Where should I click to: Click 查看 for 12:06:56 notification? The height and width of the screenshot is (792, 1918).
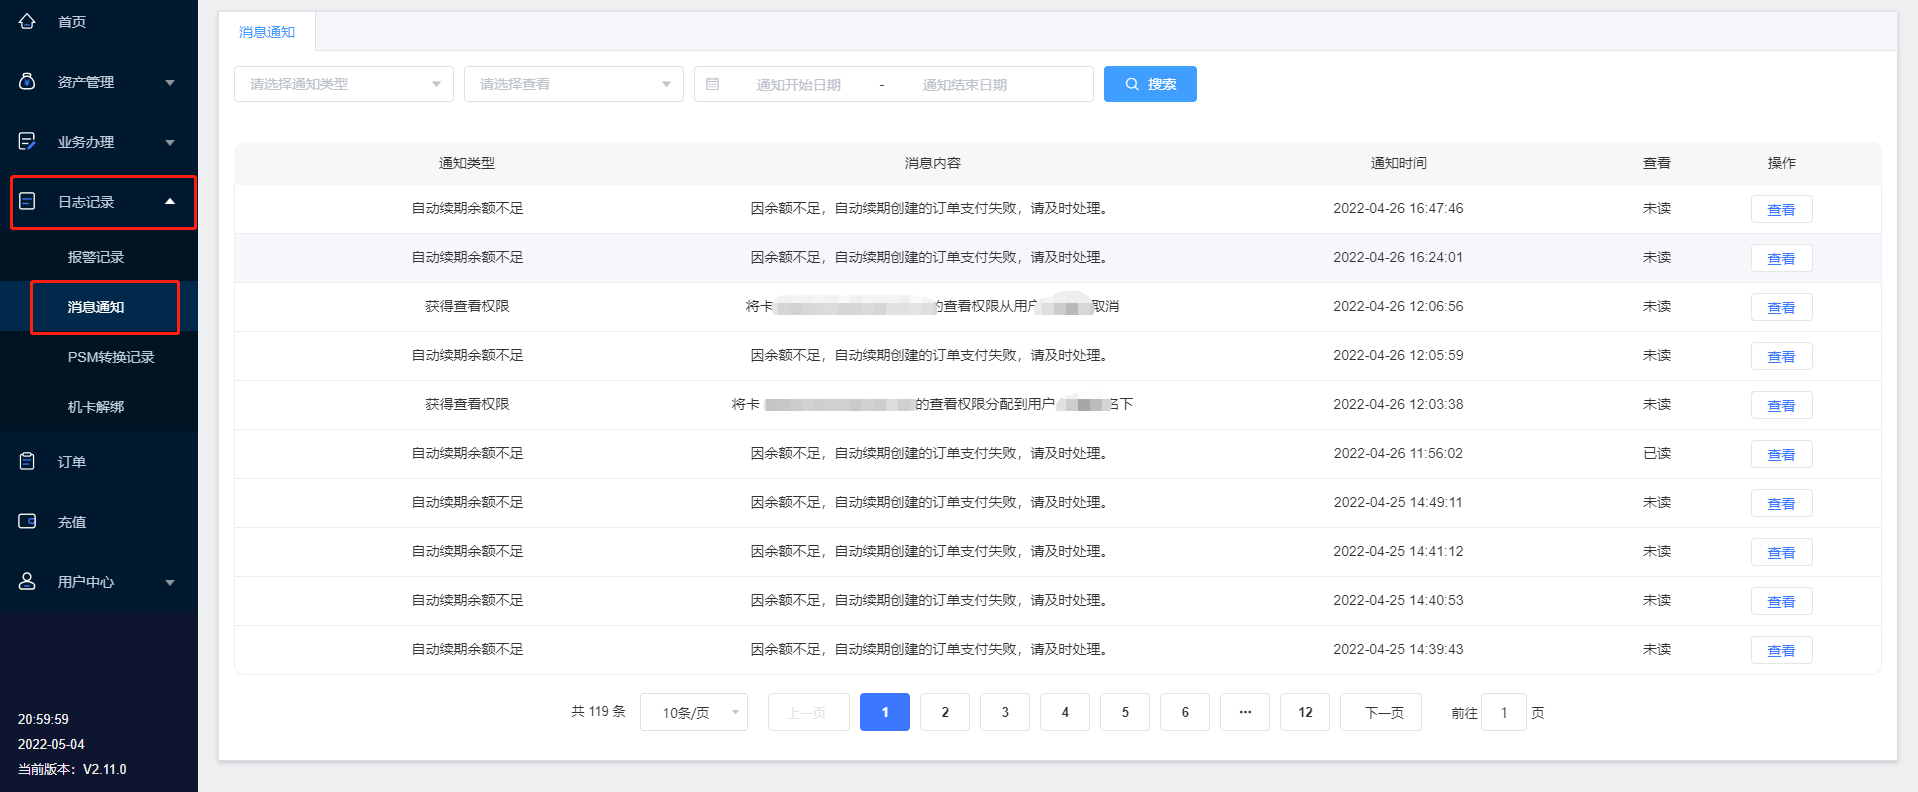click(x=1781, y=307)
